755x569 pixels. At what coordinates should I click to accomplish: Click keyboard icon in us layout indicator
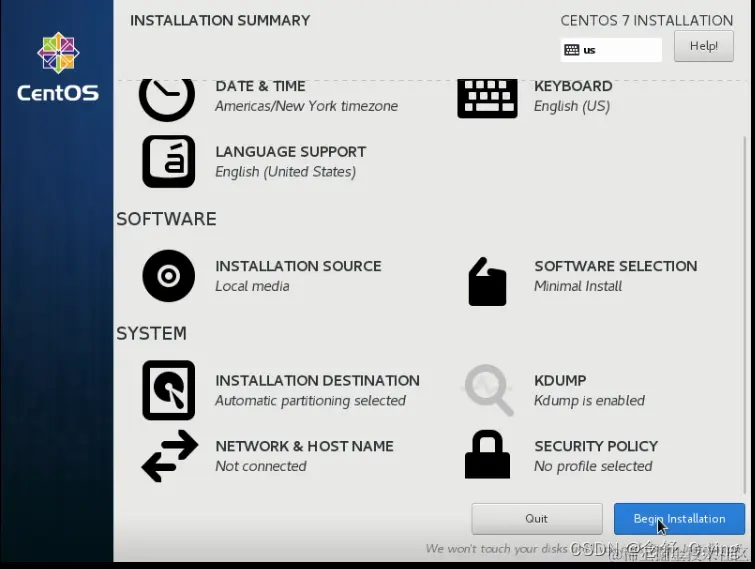(x=572, y=50)
